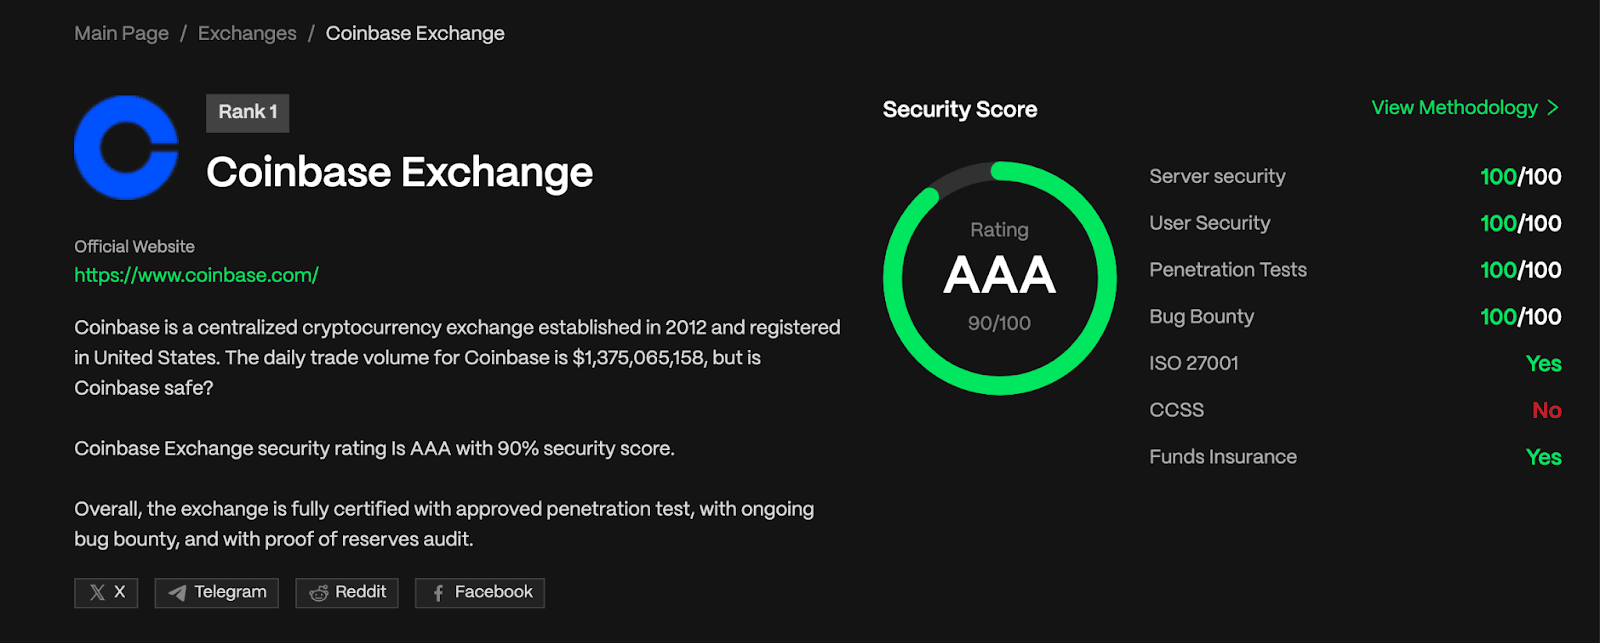Share on X button label
The image size is (1600, 643).
click(x=119, y=592)
